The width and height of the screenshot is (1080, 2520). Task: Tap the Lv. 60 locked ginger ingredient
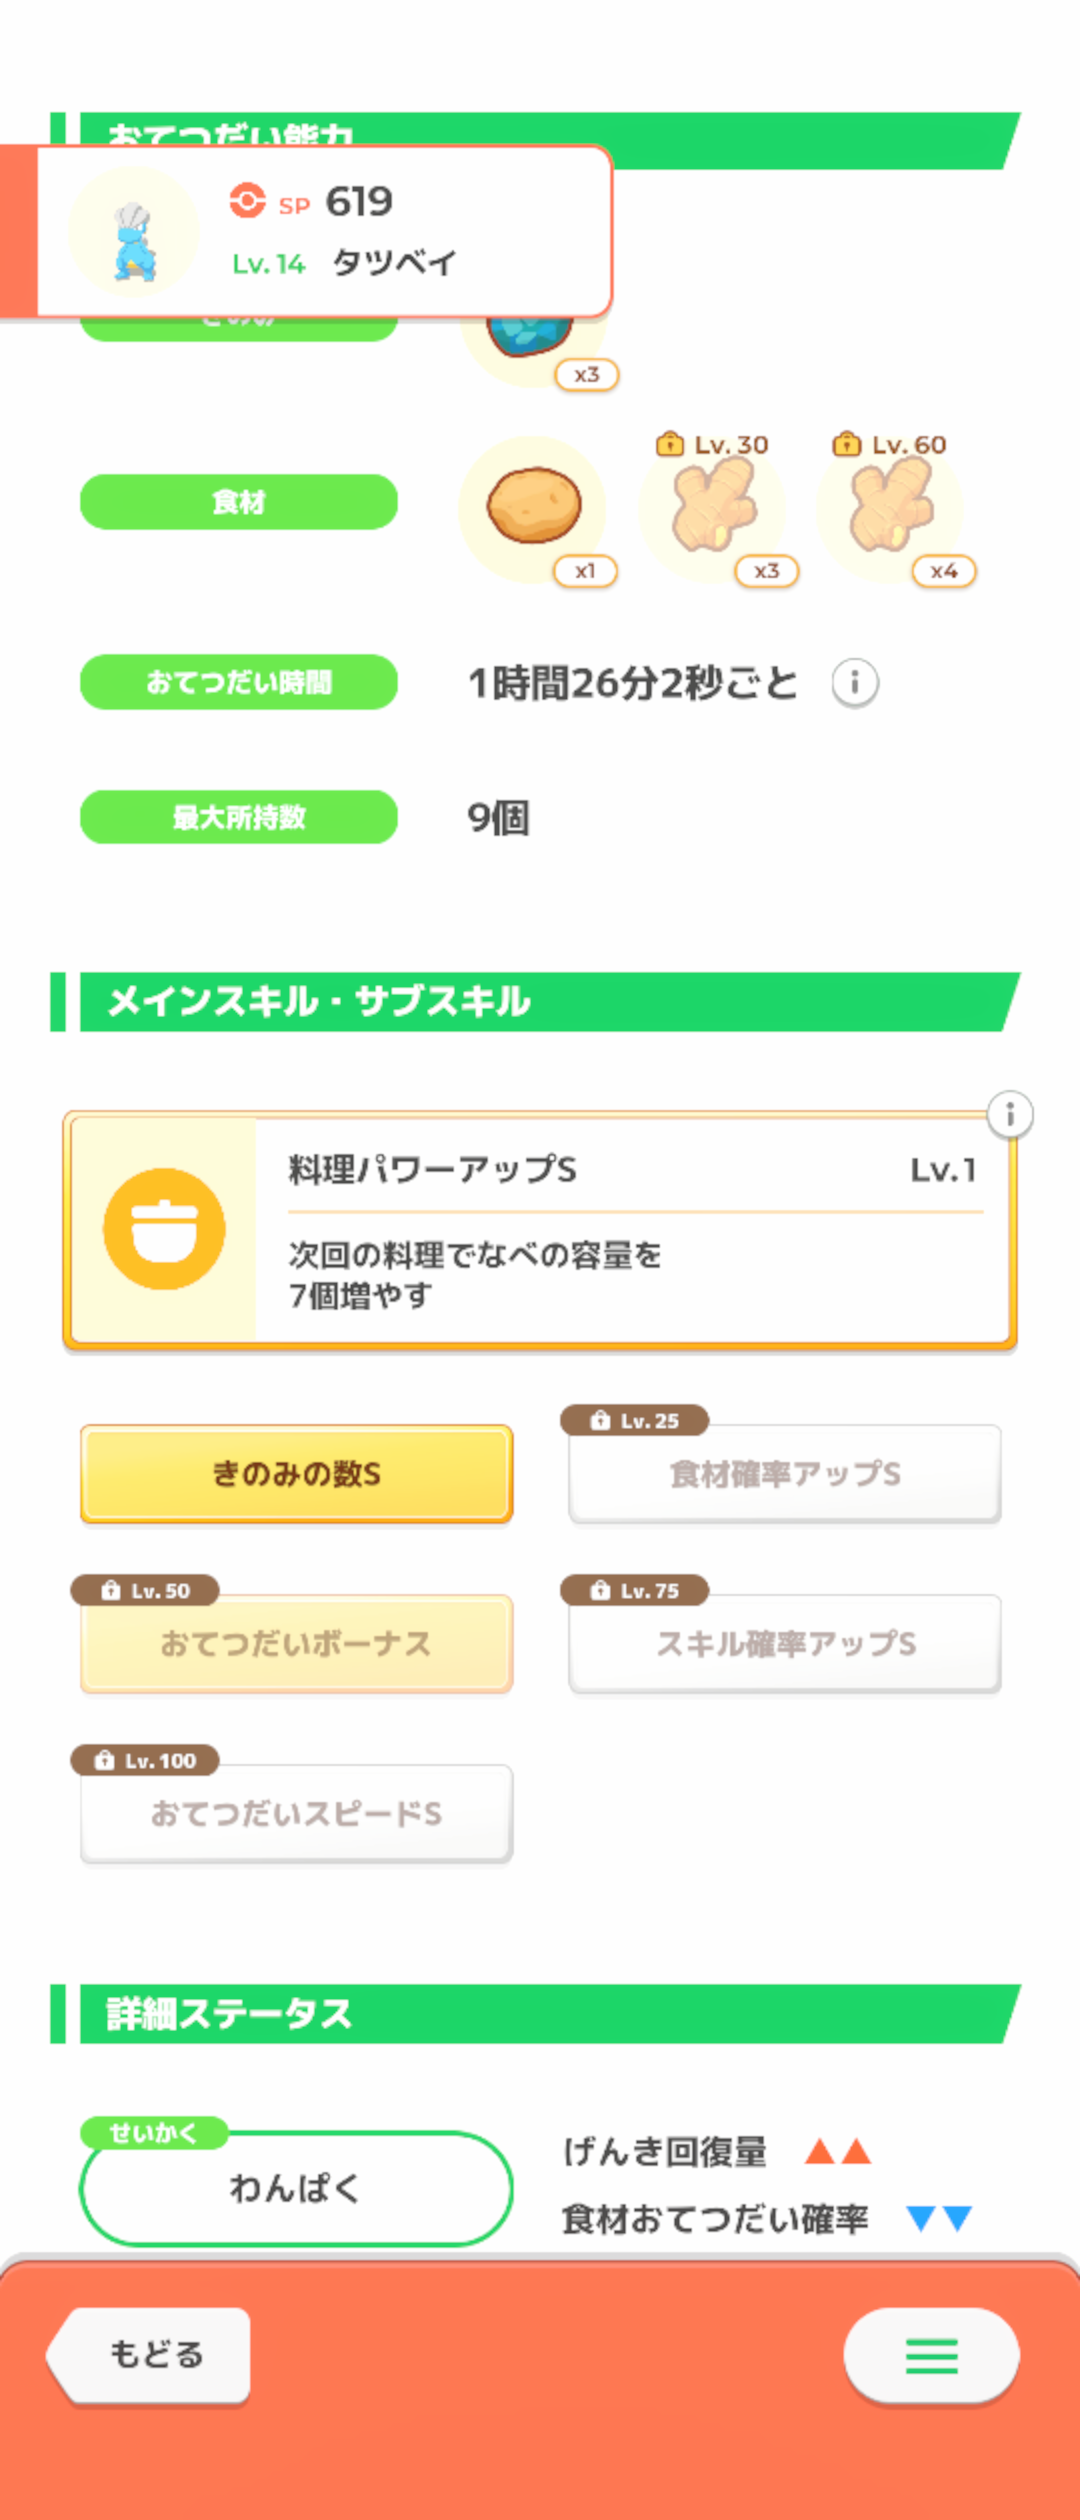(x=890, y=506)
